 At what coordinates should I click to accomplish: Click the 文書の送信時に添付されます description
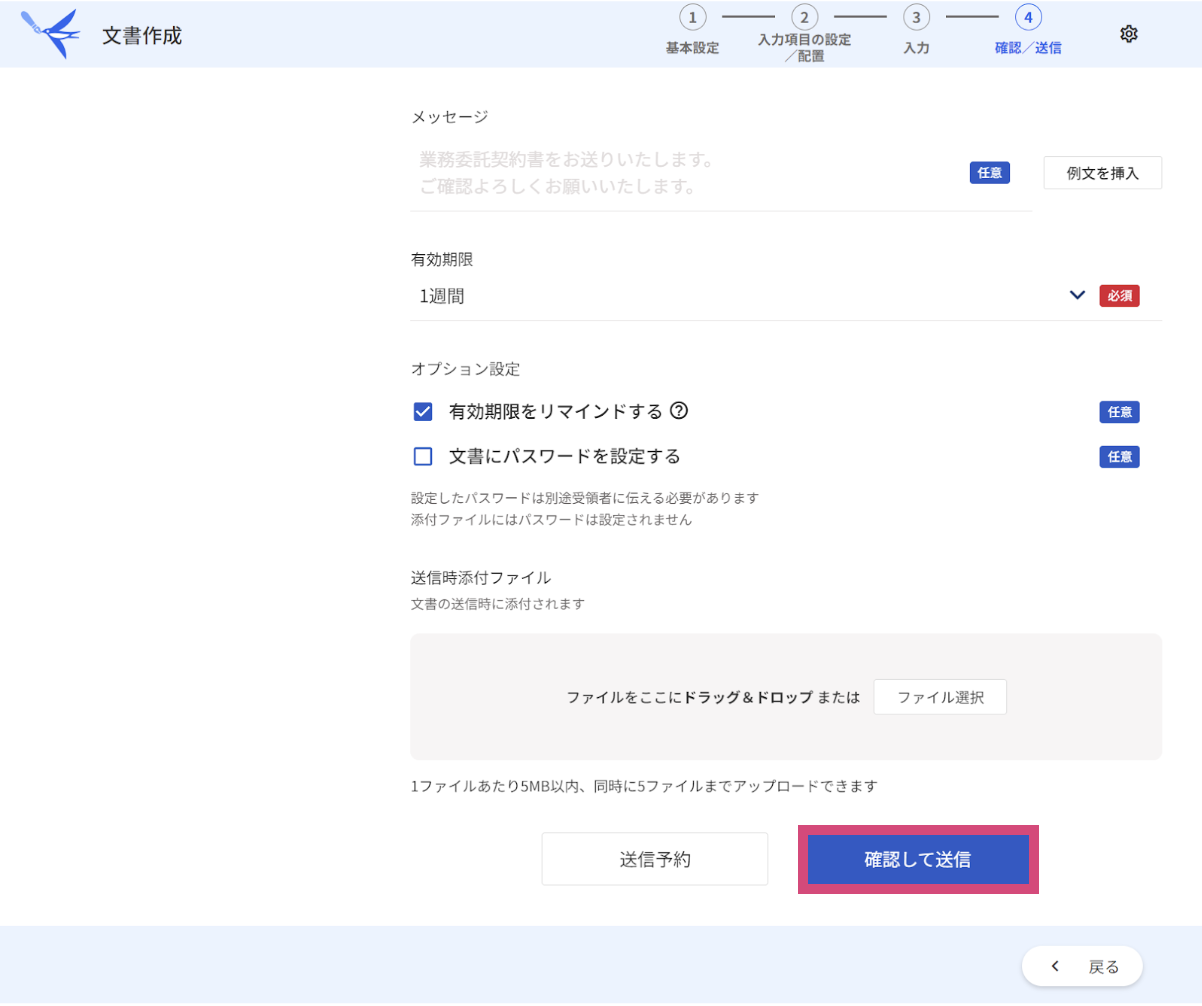pos(498,604)
